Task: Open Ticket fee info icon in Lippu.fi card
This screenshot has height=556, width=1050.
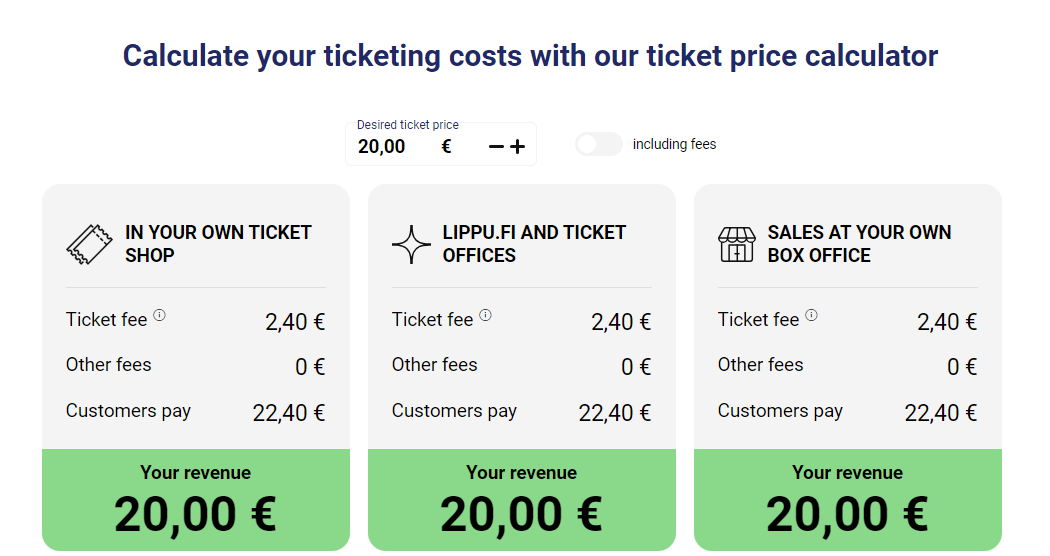Action: pos(485,316)
